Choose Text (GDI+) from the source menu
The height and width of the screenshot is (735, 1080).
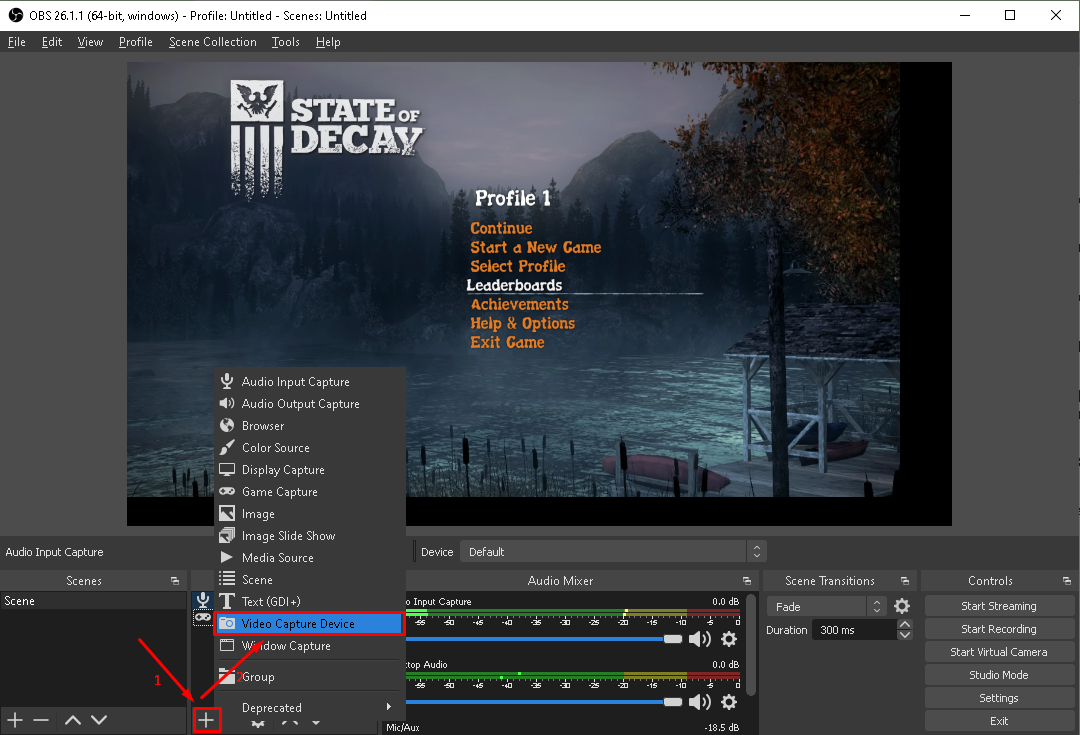pyautogui.click(x=309, y=601)
